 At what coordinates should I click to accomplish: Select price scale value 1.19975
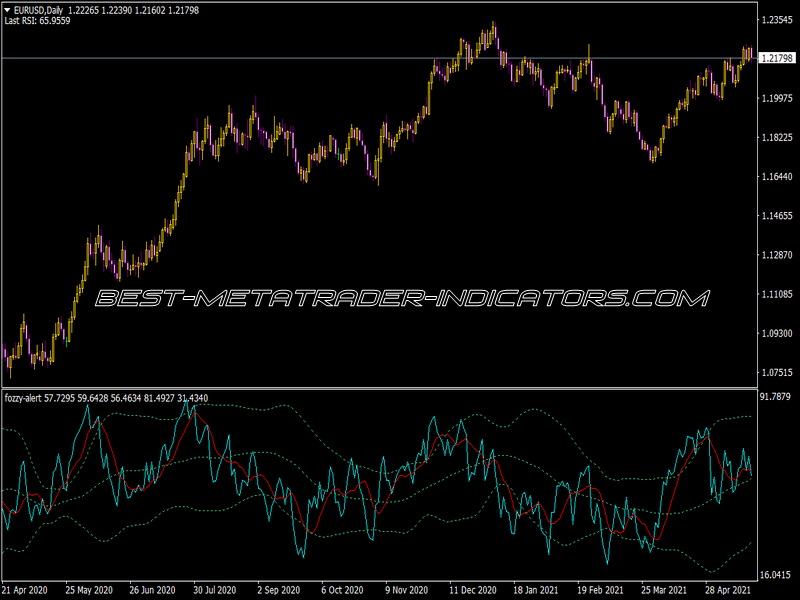pyautogui.click(x=777, y=98)
